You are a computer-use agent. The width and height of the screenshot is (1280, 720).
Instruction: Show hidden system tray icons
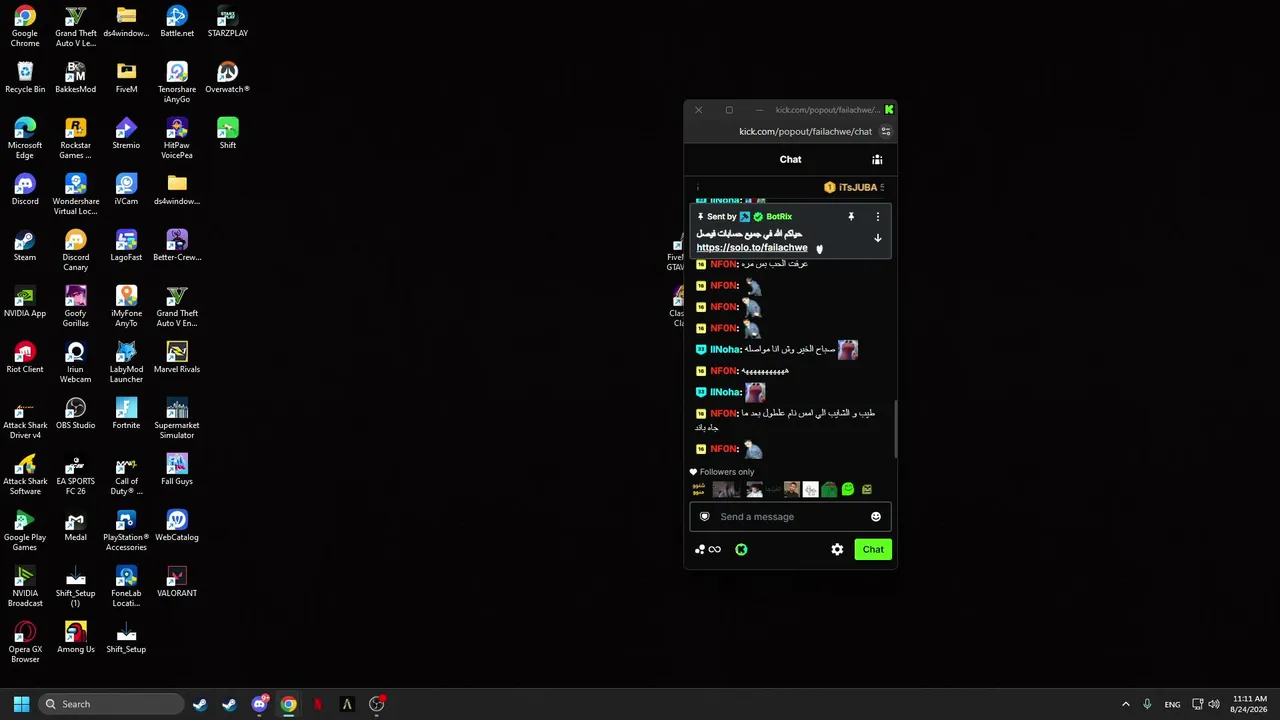click(1125, 704)
